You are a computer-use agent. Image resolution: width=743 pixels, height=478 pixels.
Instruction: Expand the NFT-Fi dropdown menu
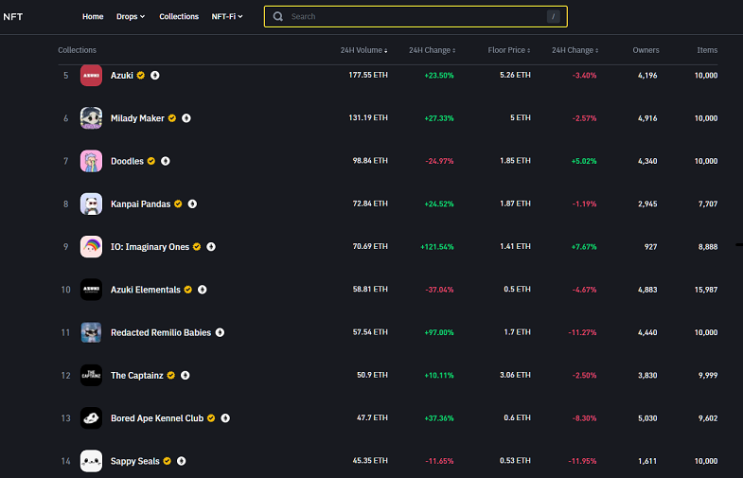[227, 17]
